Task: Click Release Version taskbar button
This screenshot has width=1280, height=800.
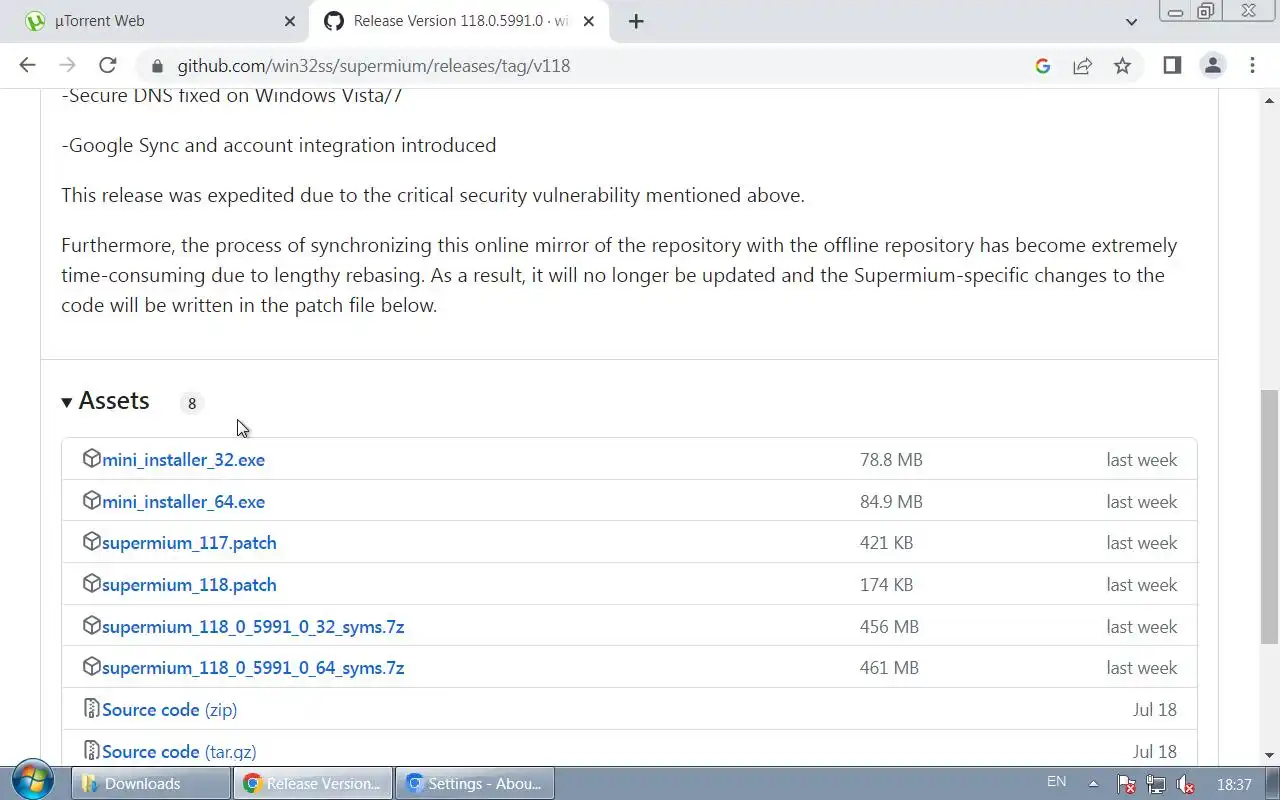Action: [312, 784]
